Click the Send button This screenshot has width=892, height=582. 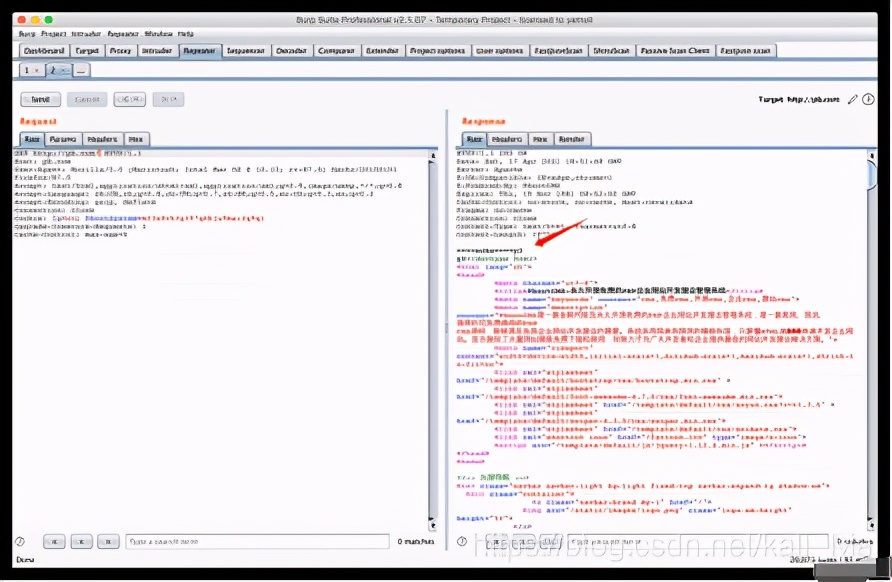[40, 99]
